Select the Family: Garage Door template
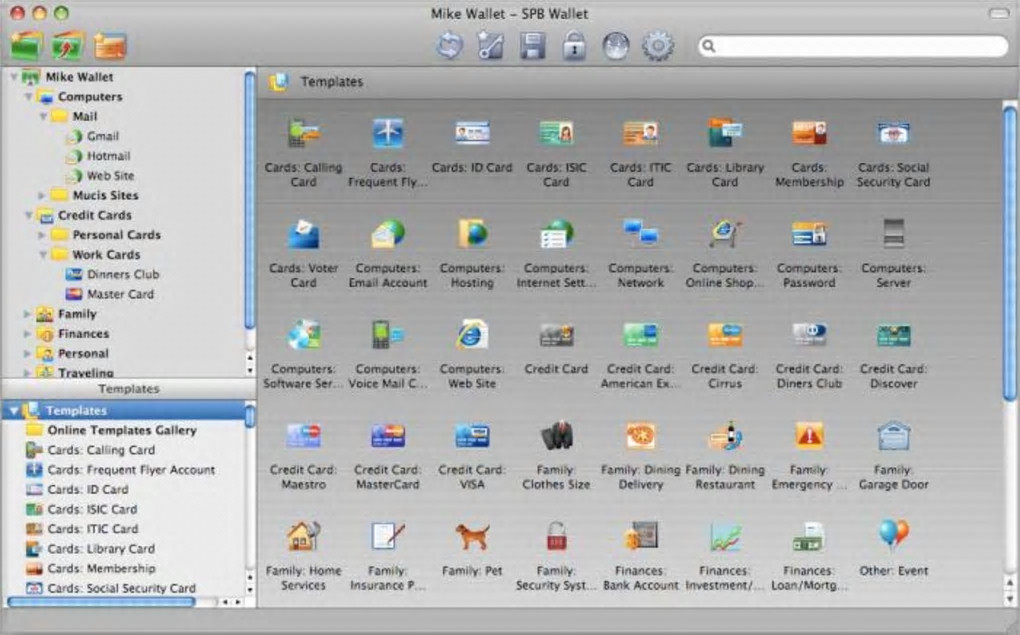Viewport: 1020px width, 635px height. point(893,436)
